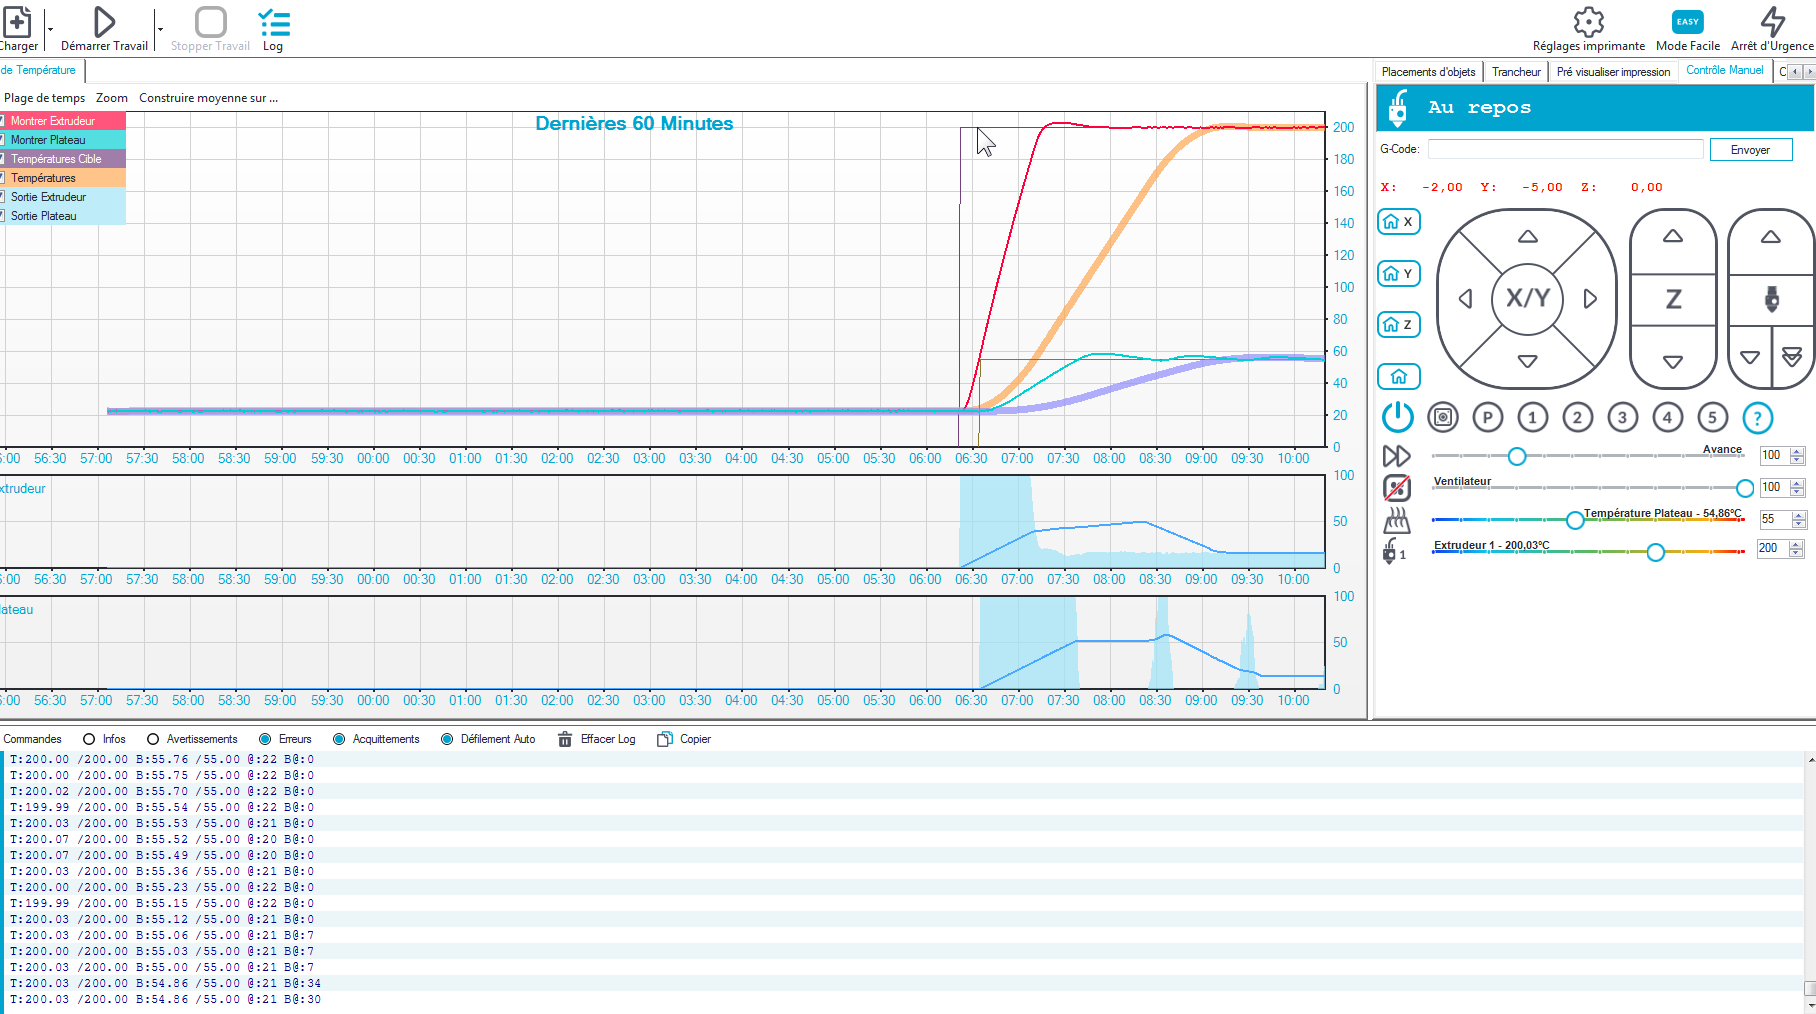The image size is (1816, 1014).
Task: Click the Arrêt d'Urgence emergency stop icon
Action: [x=1772, y=21]
